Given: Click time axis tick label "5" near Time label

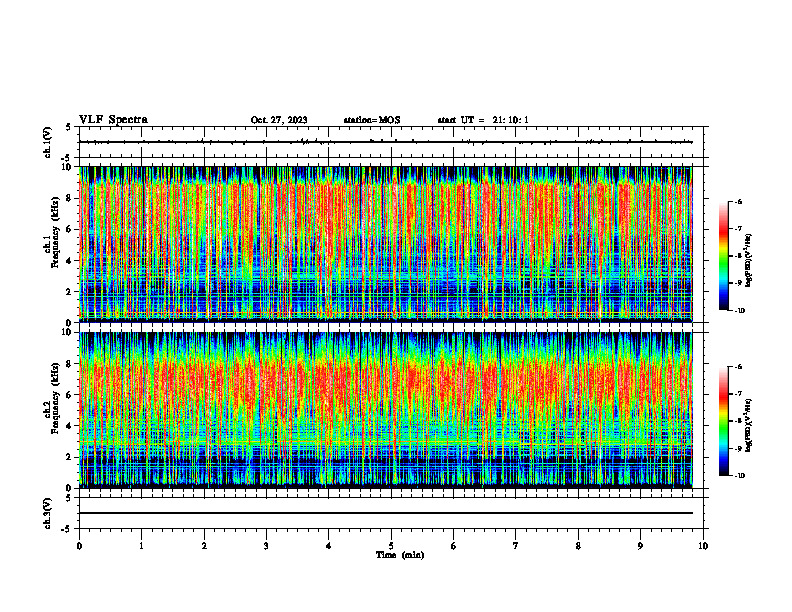Looking at the screenshot, I should pos(391,546).
